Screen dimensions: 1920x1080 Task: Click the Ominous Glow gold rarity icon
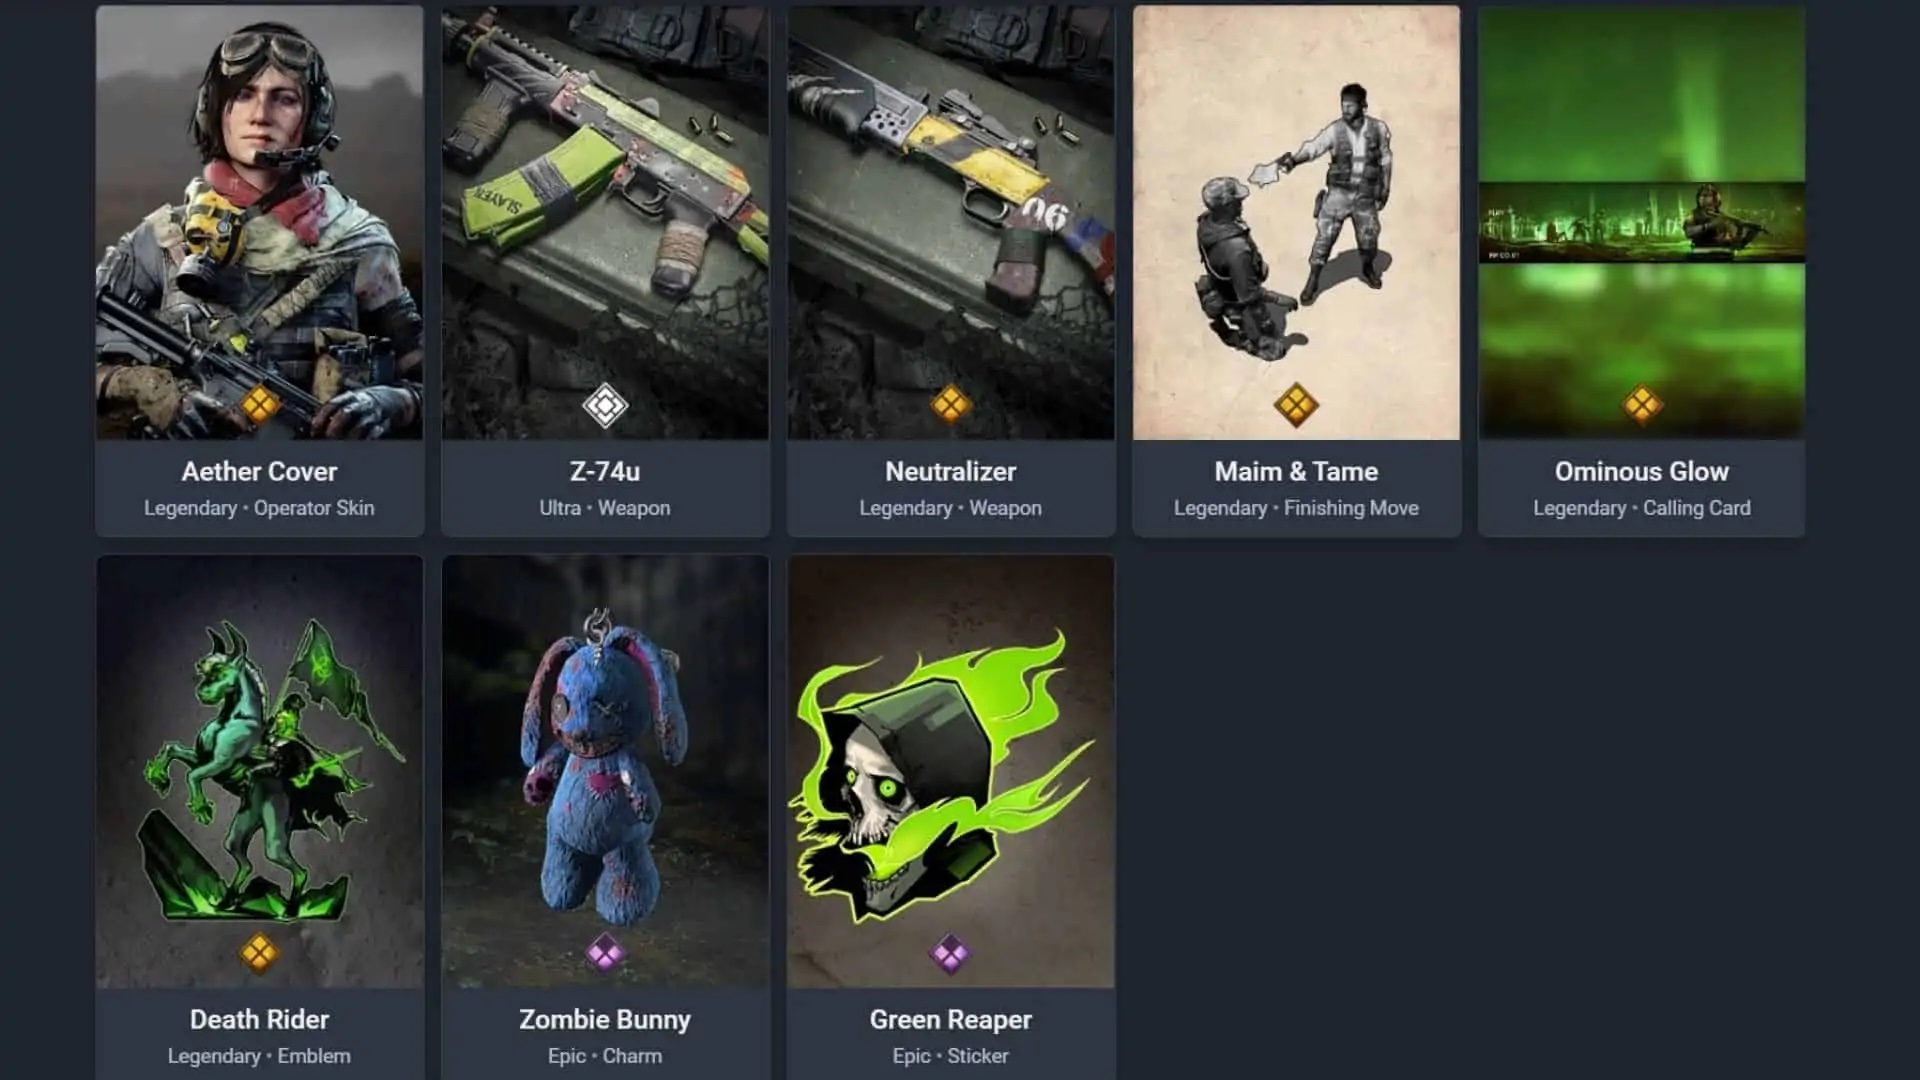1642,405
